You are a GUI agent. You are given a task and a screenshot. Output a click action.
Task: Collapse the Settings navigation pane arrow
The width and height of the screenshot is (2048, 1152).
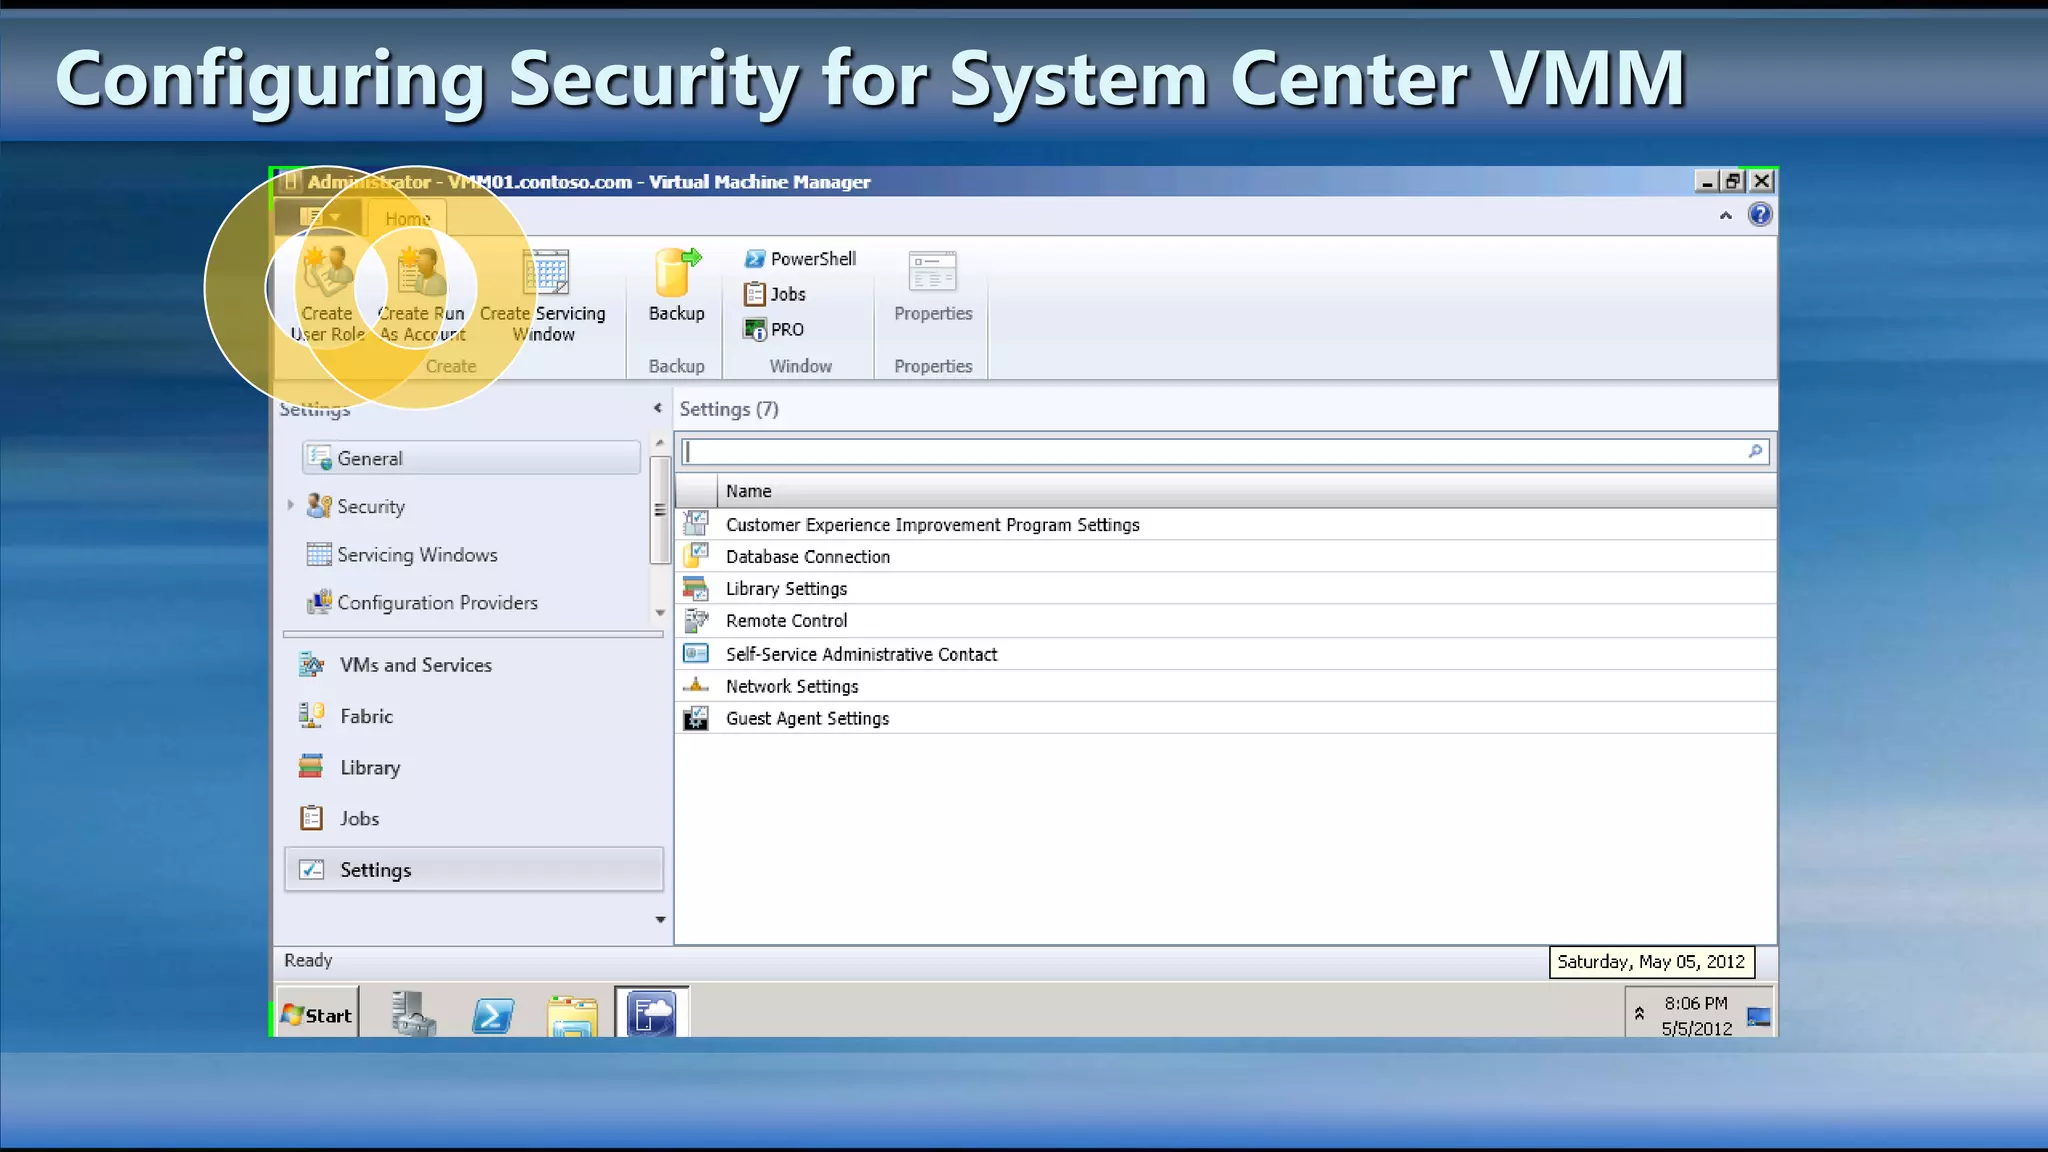[657, 408]
